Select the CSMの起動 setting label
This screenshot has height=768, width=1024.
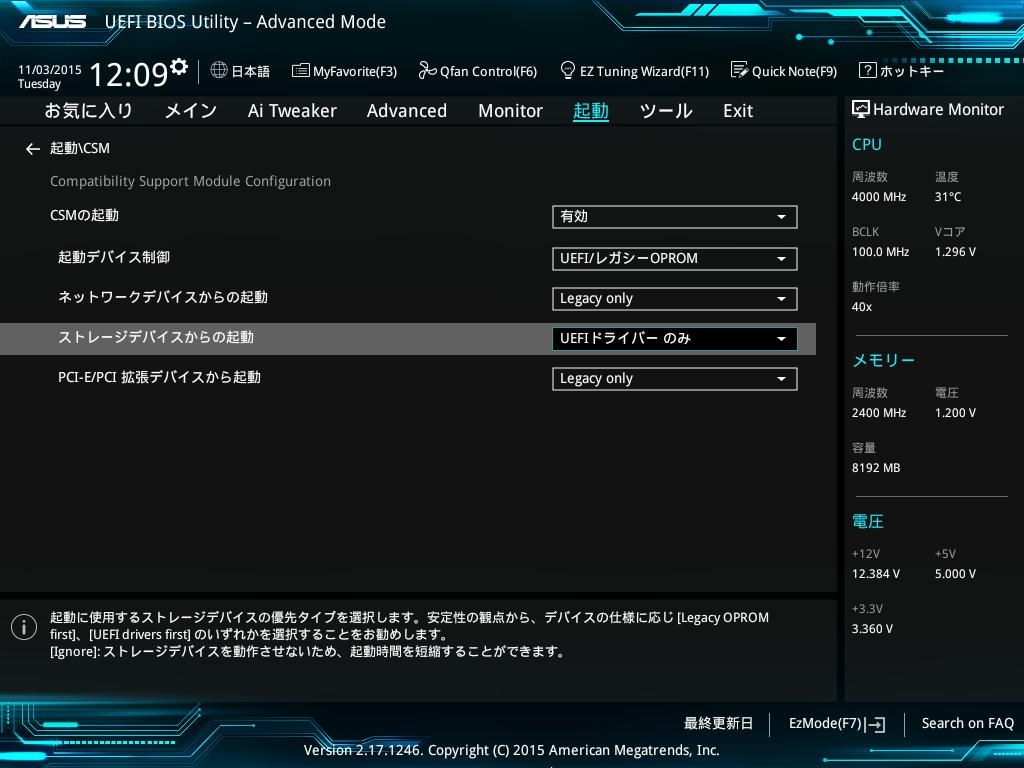click(84, 216)
